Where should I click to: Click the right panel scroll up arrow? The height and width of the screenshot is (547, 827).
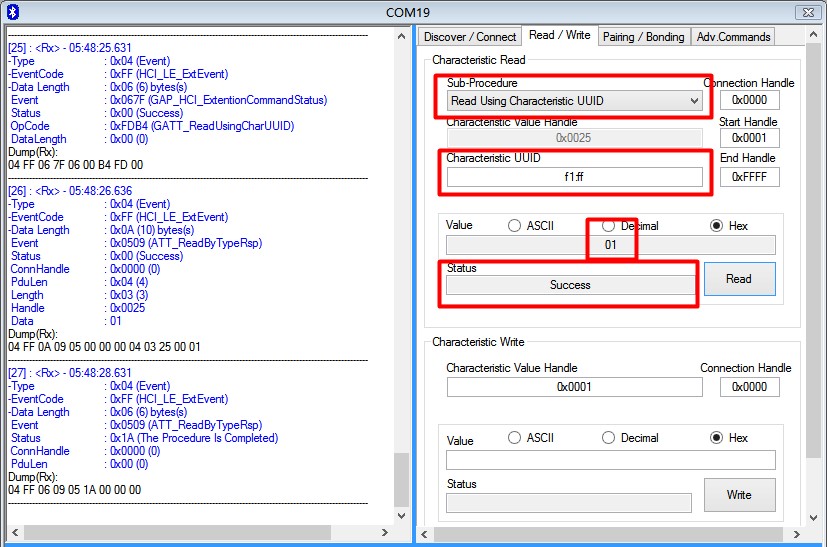coord(813,34)
